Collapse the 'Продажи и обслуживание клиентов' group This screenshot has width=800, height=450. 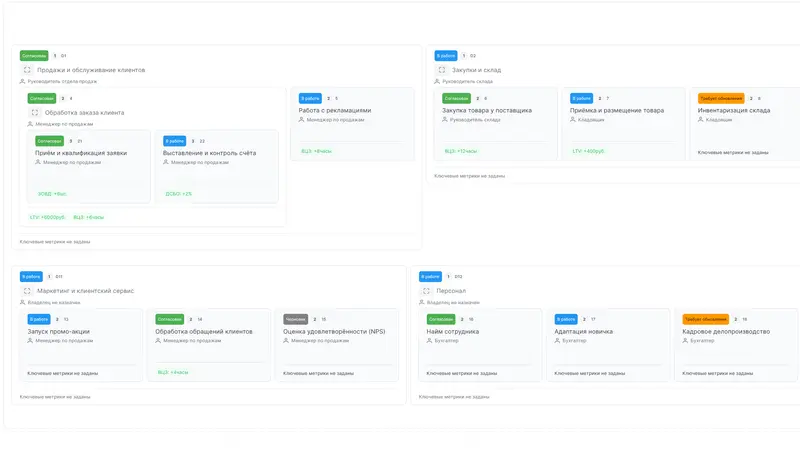[27, 70]
